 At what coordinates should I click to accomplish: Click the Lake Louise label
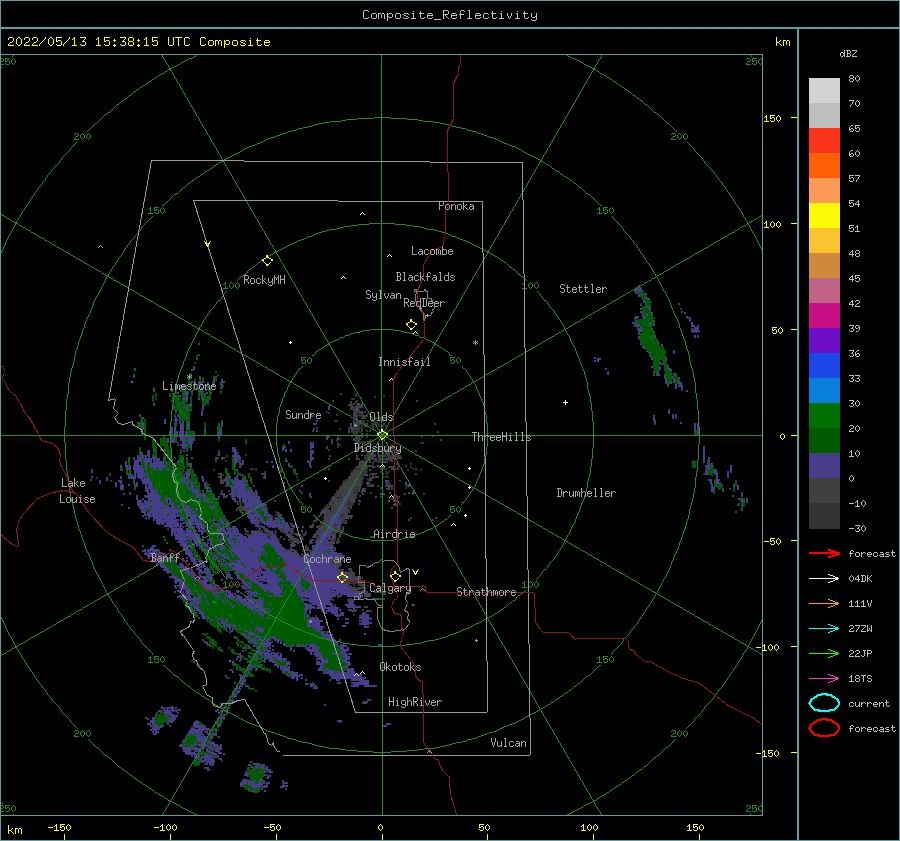[77, 491]
